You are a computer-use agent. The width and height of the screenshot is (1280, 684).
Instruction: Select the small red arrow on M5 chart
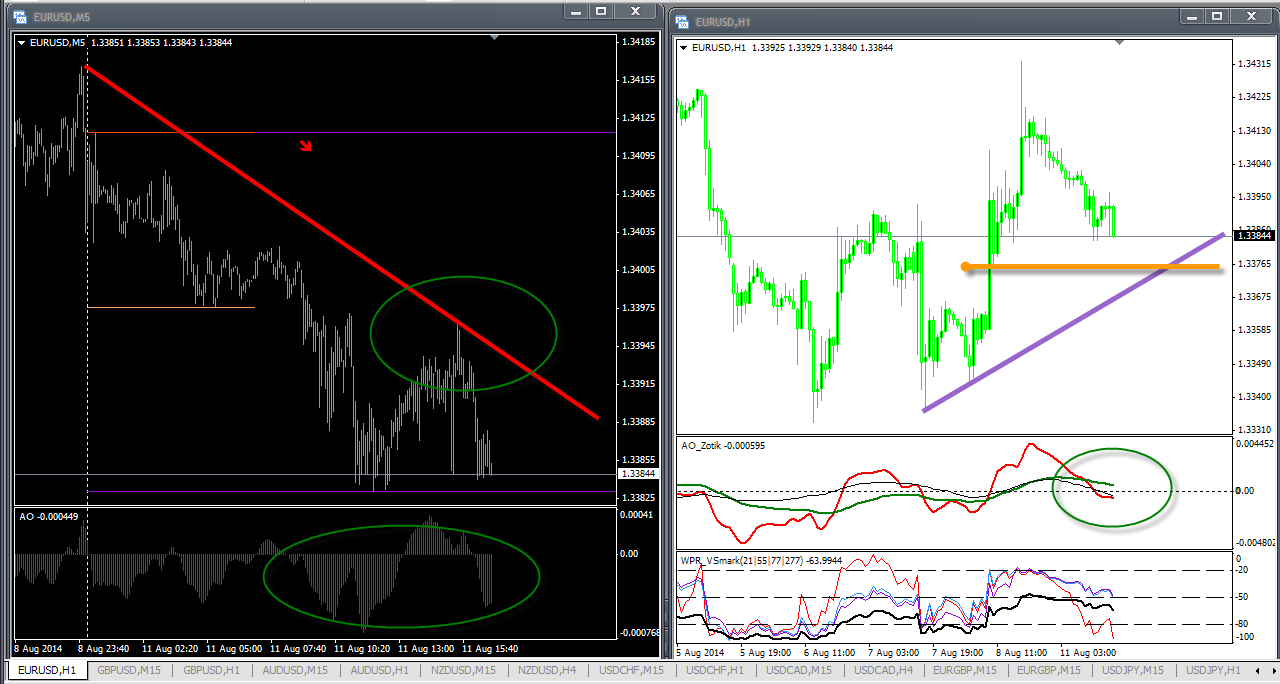[307, 147]
